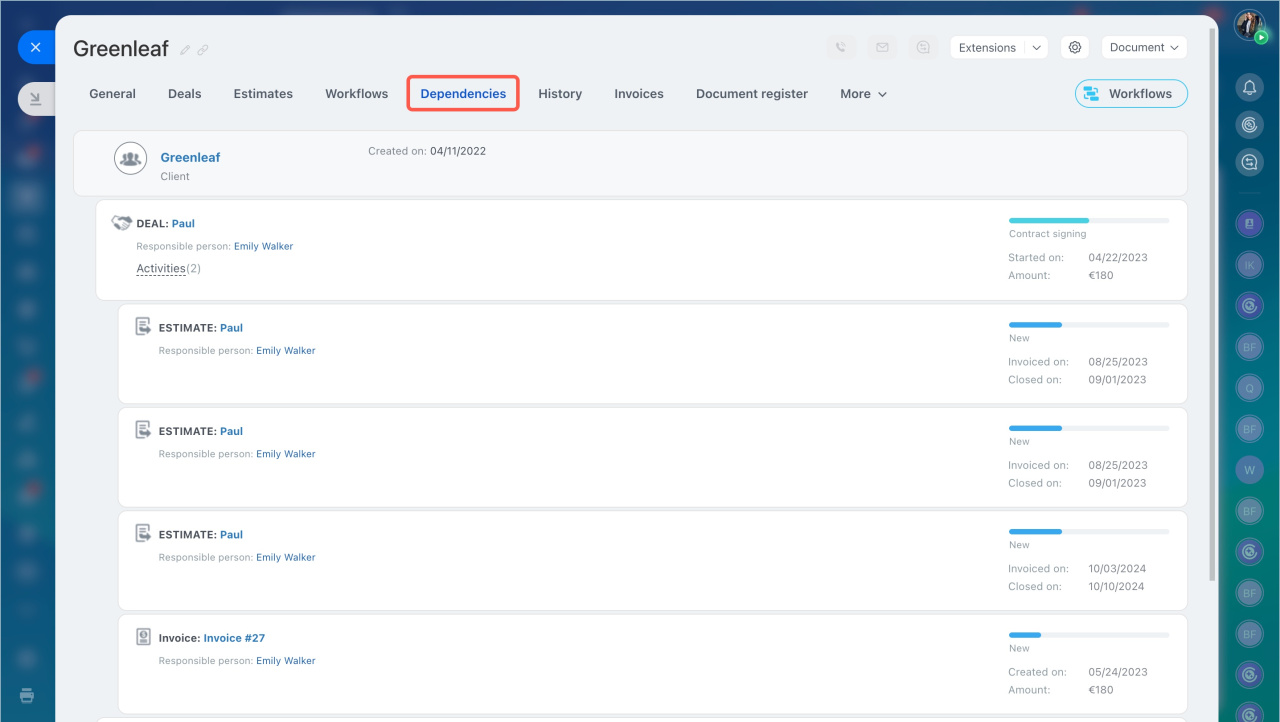Click the Invoice #27 progress bar

pos(1088,635)
